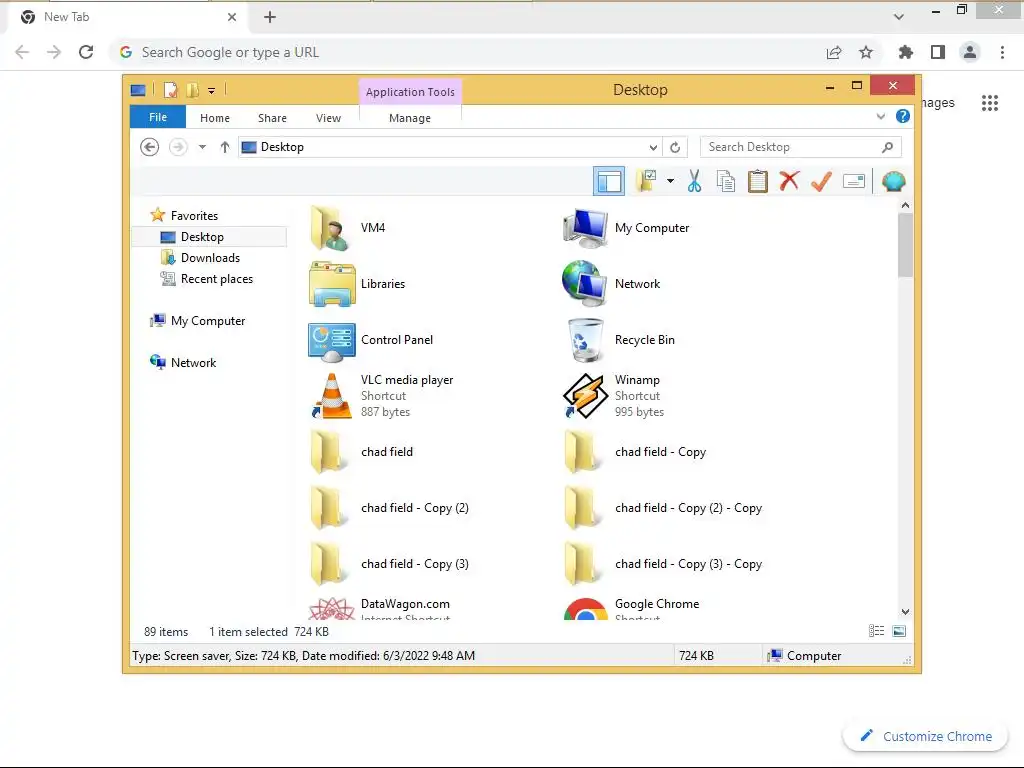Click the explorer Forward arrow button
1024x768 pixels.
(178, 147)
